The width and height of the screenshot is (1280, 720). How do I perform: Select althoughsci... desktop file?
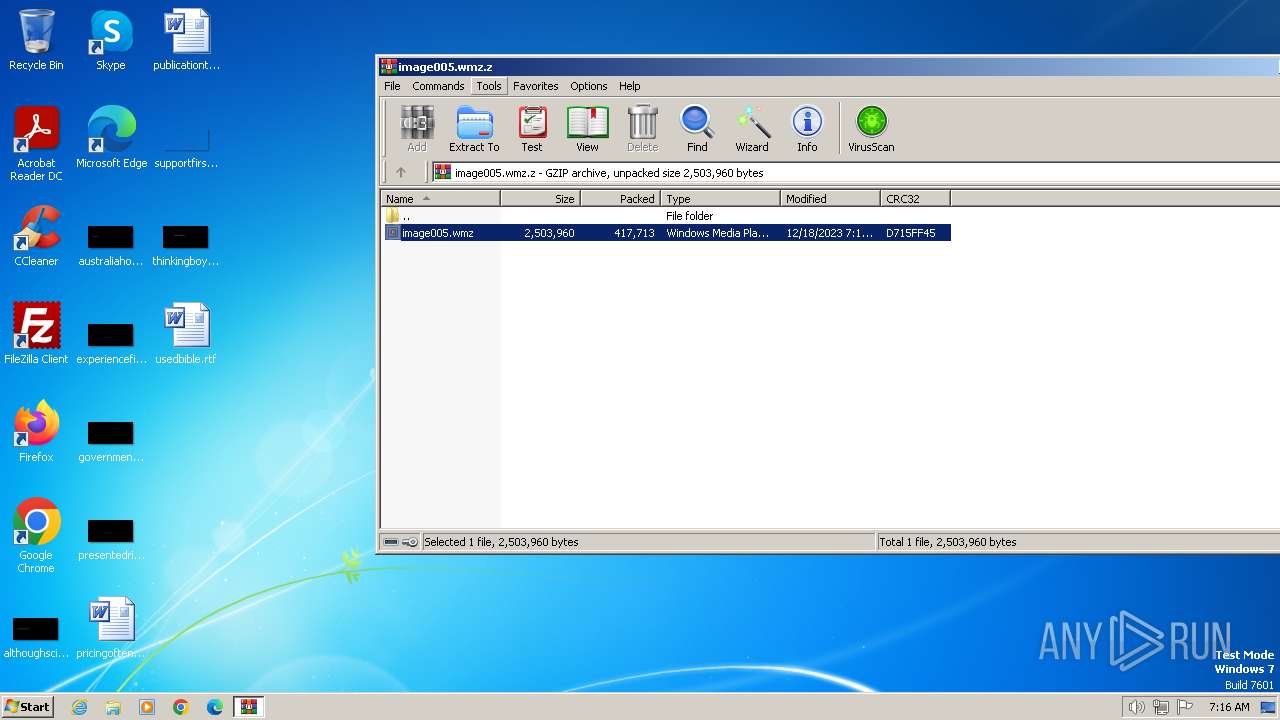tap(36, 637)
